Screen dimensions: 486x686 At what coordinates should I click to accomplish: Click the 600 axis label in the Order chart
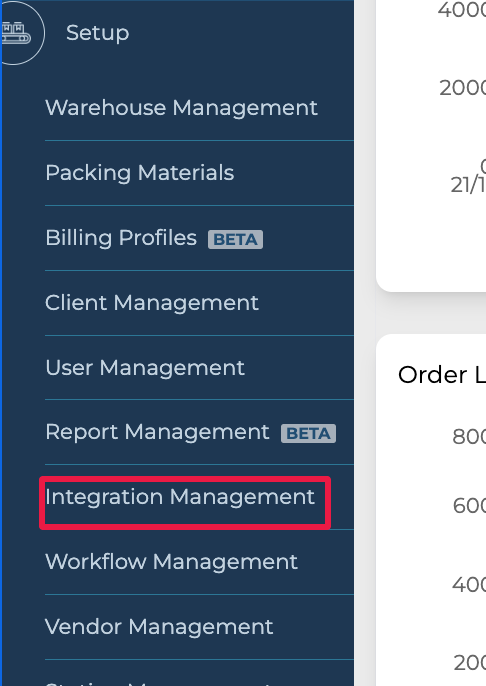[x=469, y=506]
